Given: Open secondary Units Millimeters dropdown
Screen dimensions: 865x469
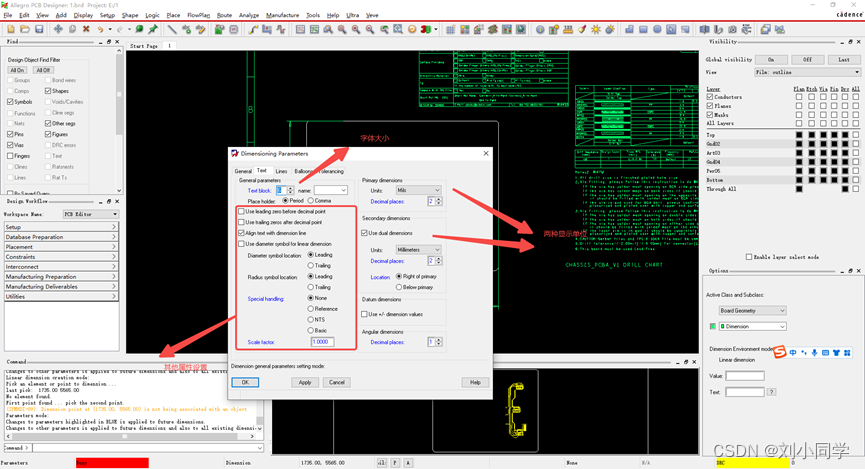Looking at the screenshot, I should [419, 250].
